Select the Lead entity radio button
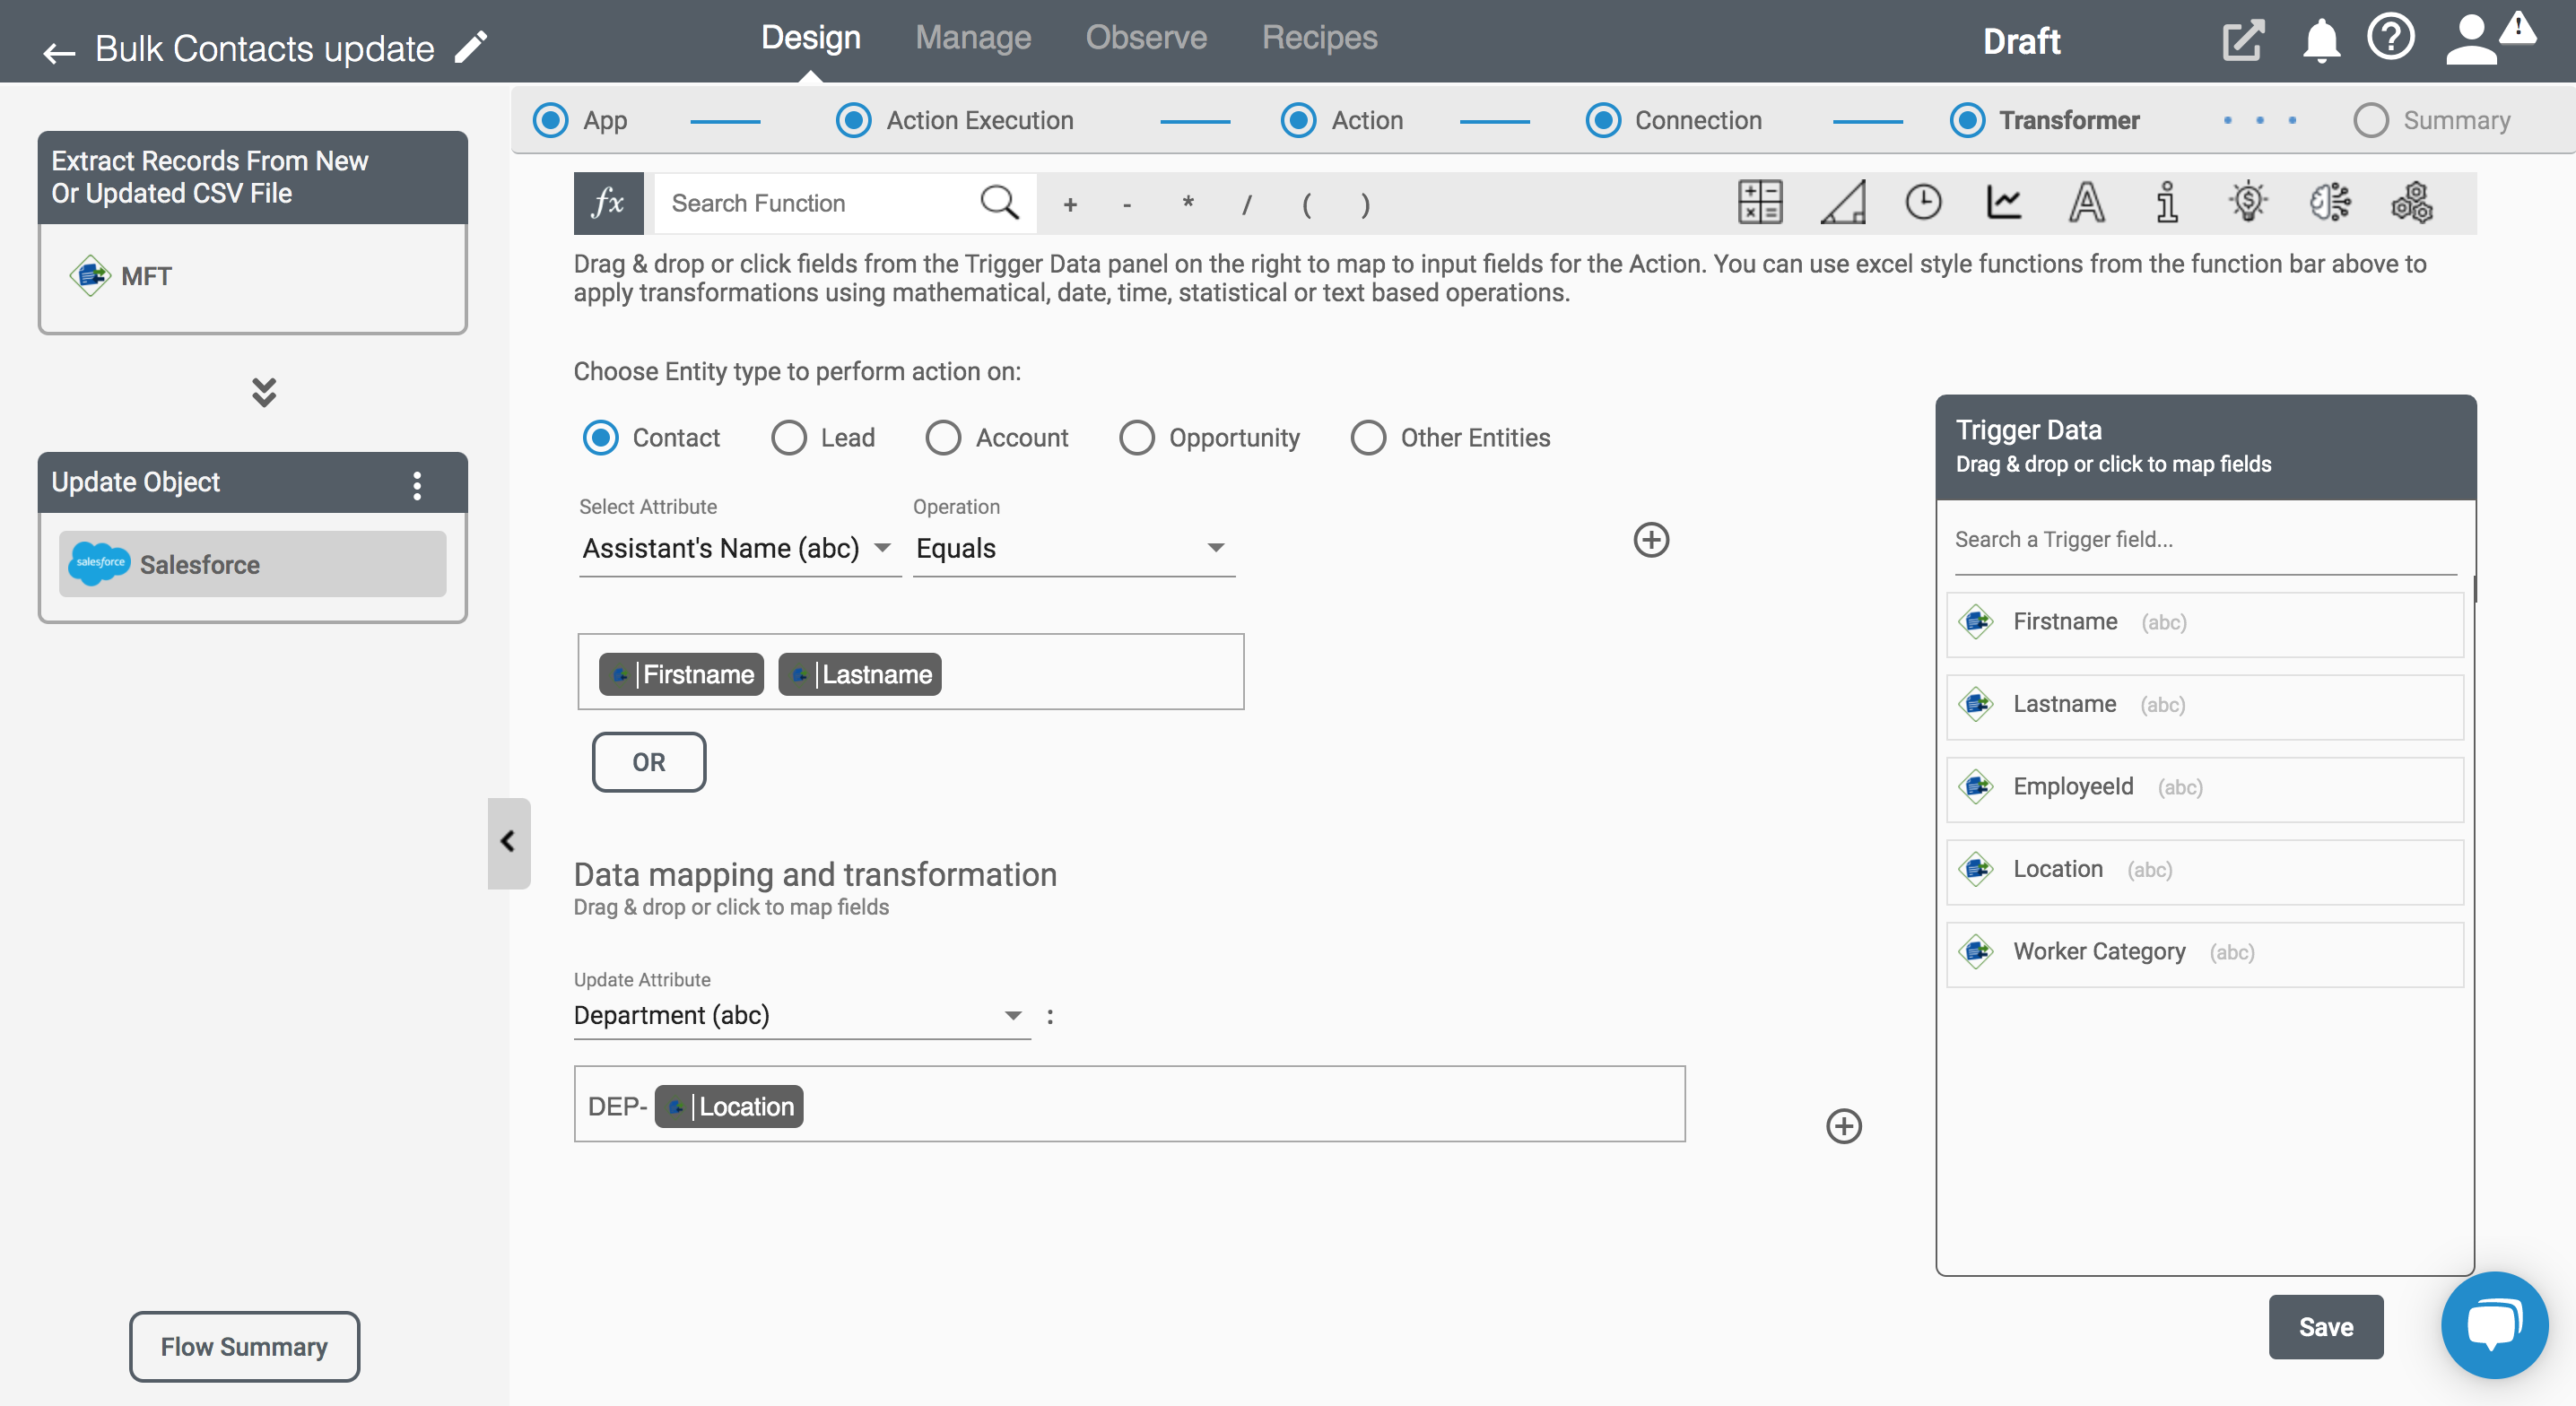2576x1406 pixels. click(789, 438)
